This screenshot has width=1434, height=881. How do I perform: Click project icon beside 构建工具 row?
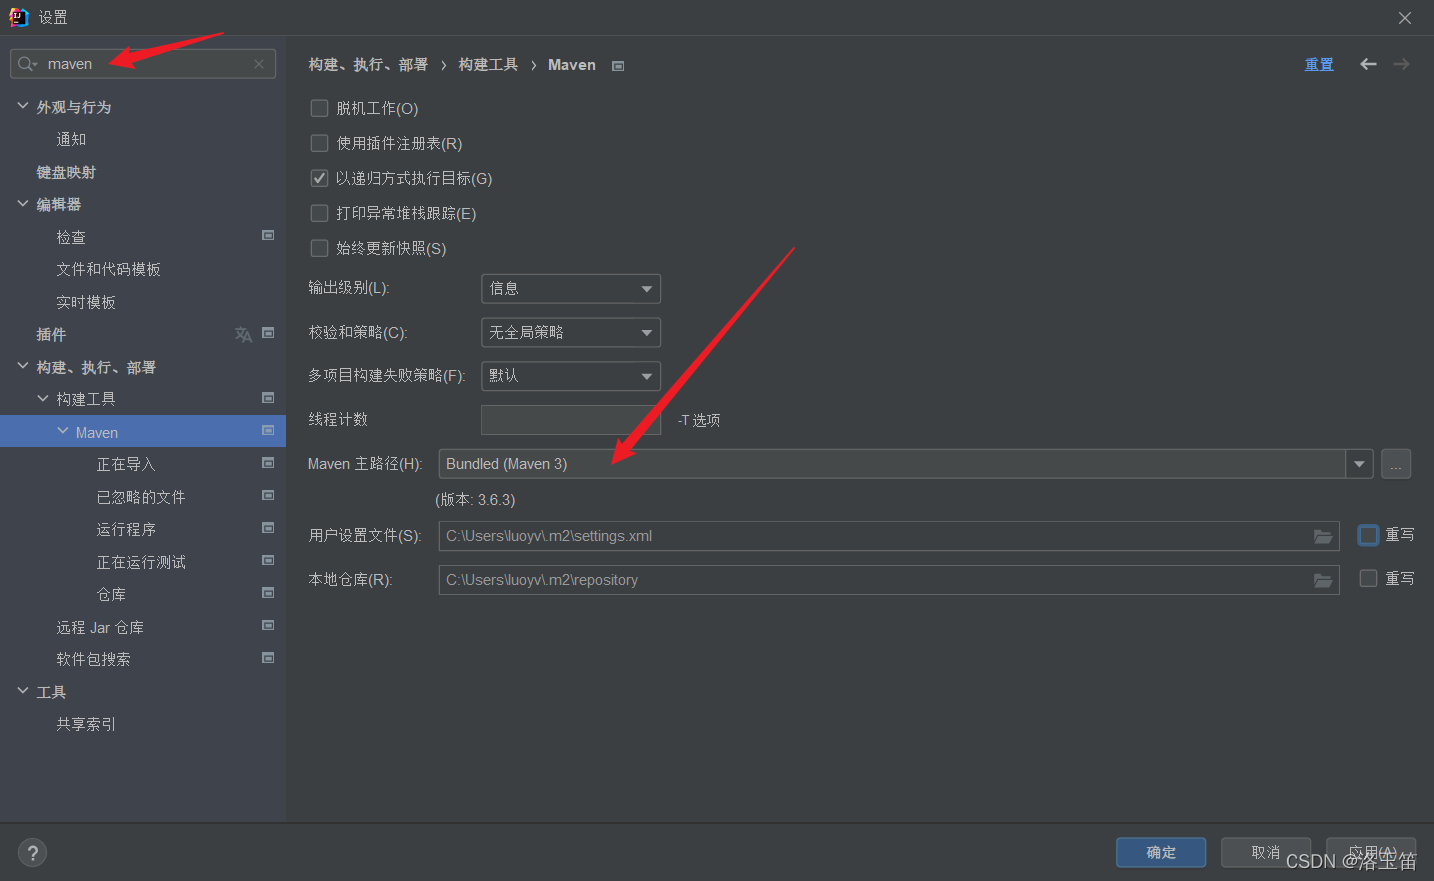[x=268, y=398]
